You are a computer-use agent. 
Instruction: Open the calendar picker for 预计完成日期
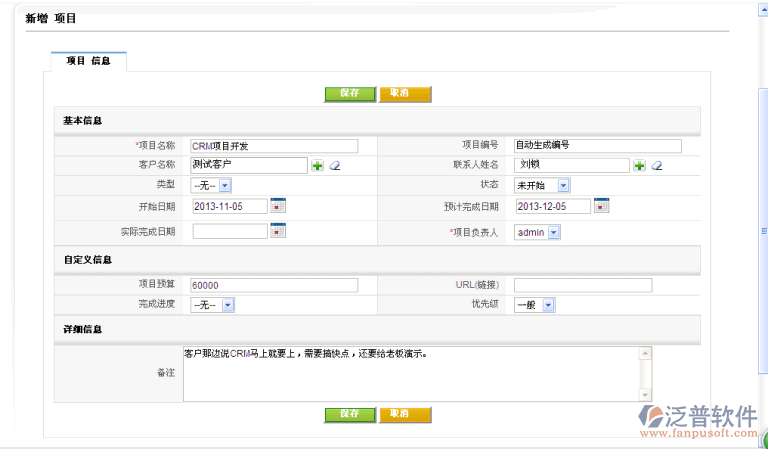coord(601,206)
